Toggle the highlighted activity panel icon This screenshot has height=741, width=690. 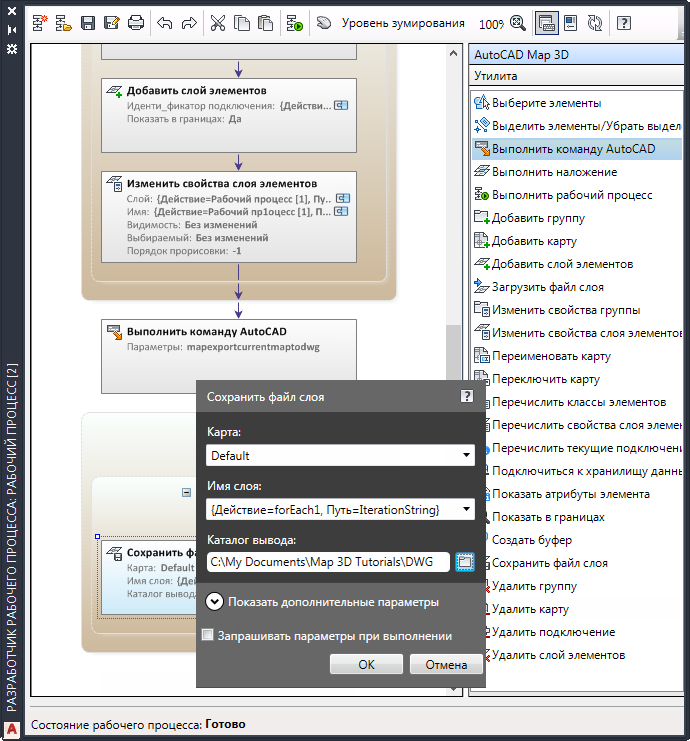click(547, 23)
